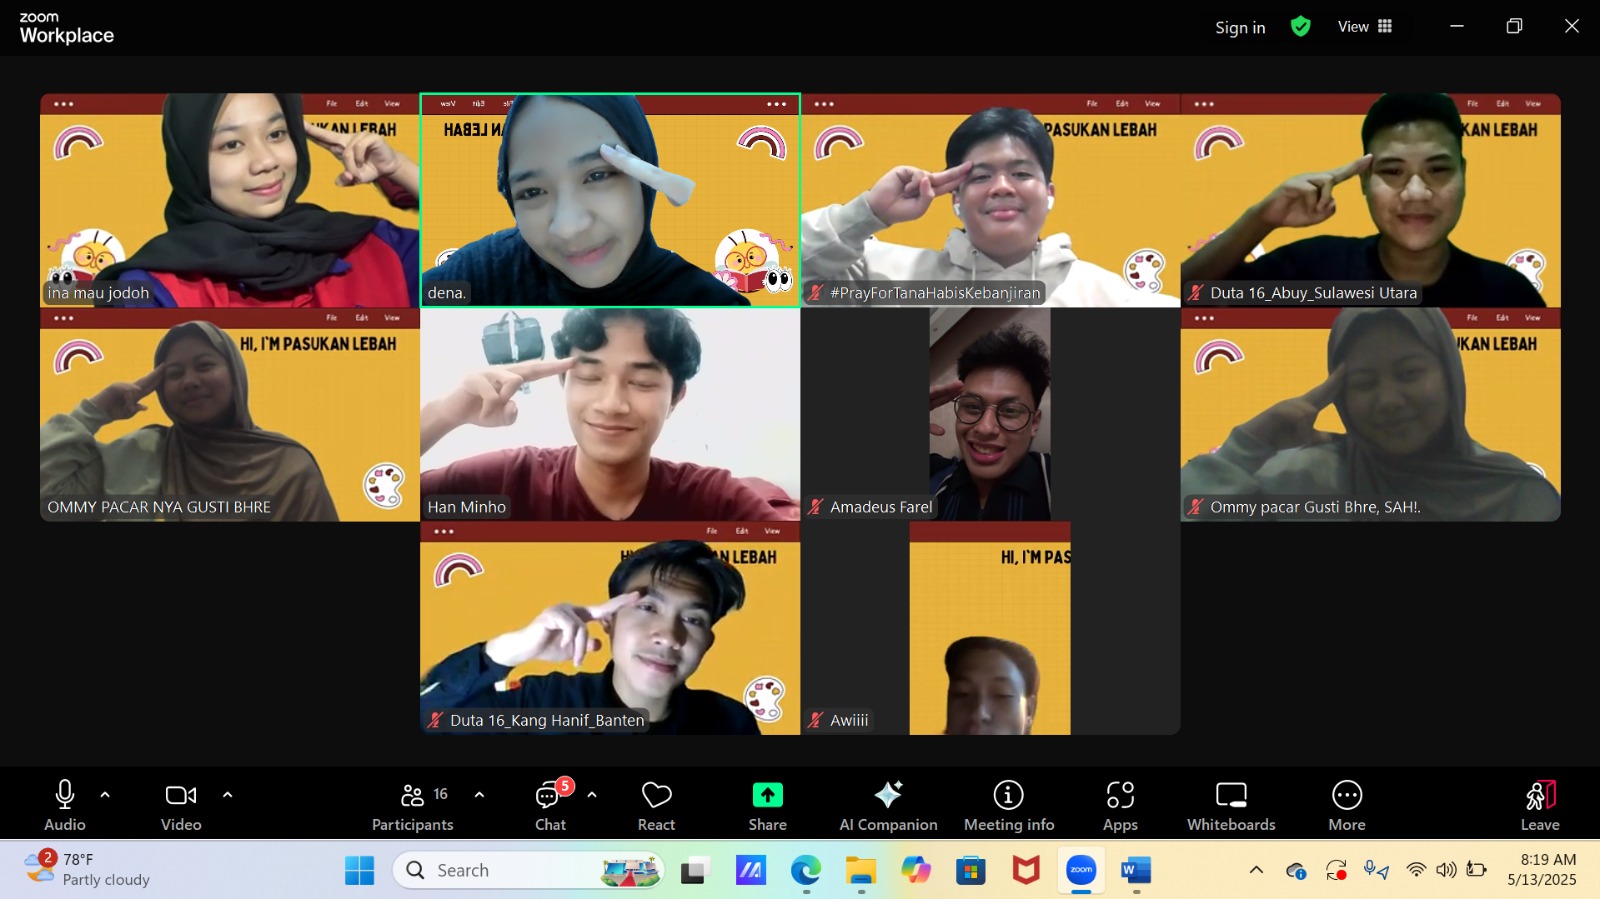This screenshot has width=1600, height=899.
Task: Open the More options menu
Action: coord(1346,804)
